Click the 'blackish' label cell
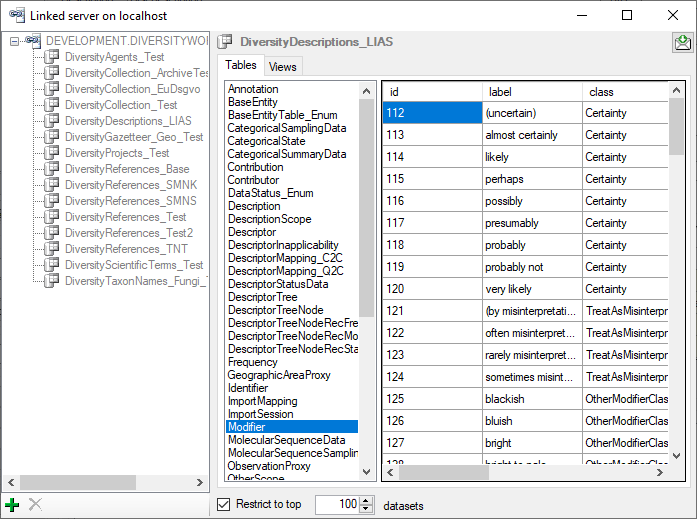The height and width of the screenshot is (519, 697). 533,399
